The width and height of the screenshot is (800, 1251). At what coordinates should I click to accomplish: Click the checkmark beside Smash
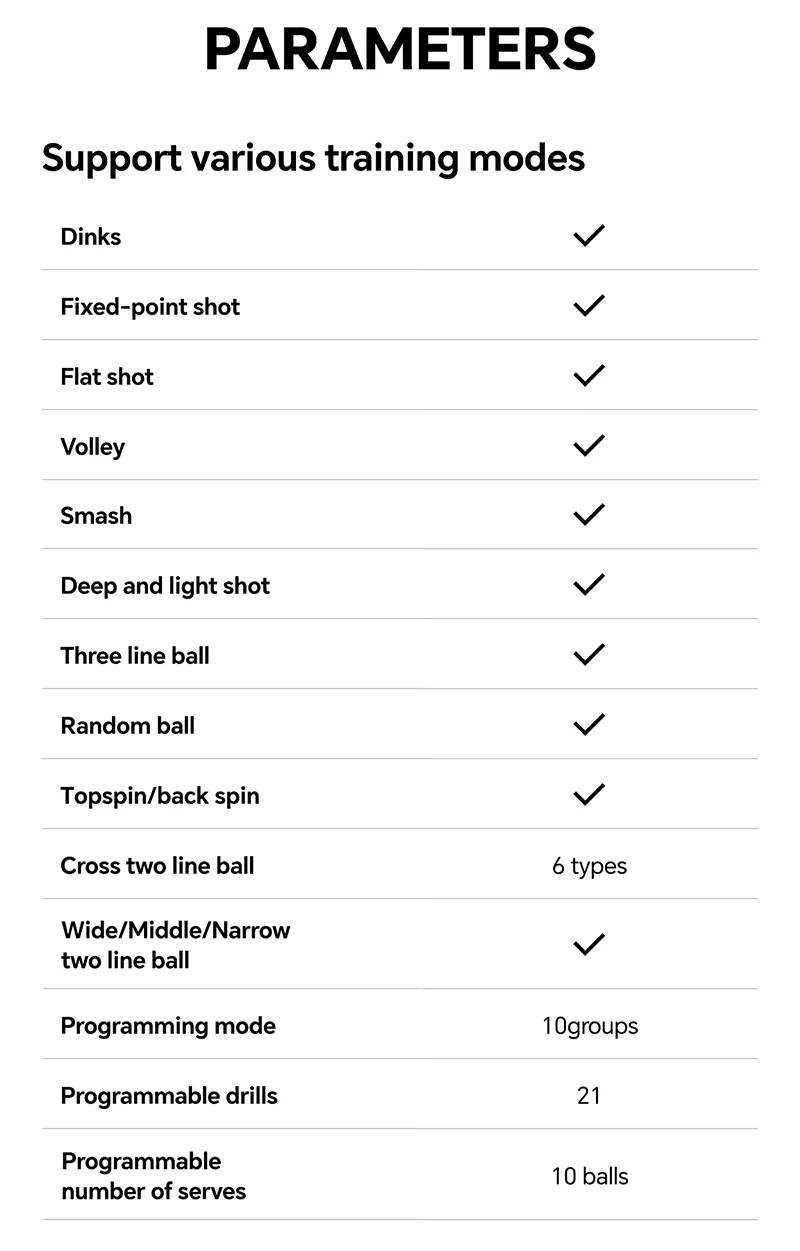[589, 515]
